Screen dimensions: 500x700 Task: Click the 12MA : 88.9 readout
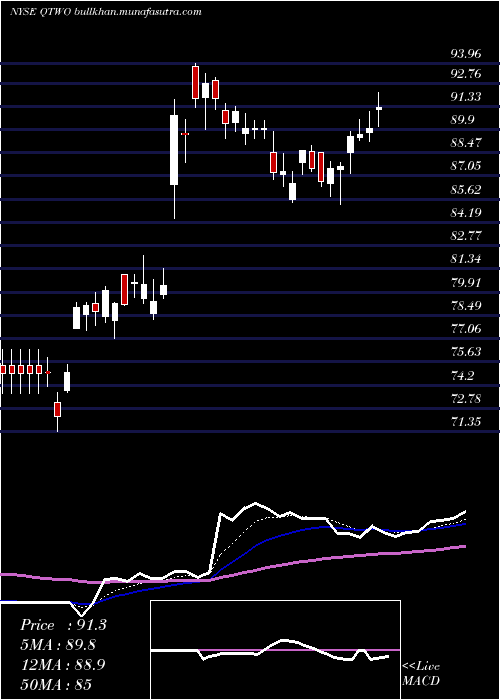tap(63, 664)
